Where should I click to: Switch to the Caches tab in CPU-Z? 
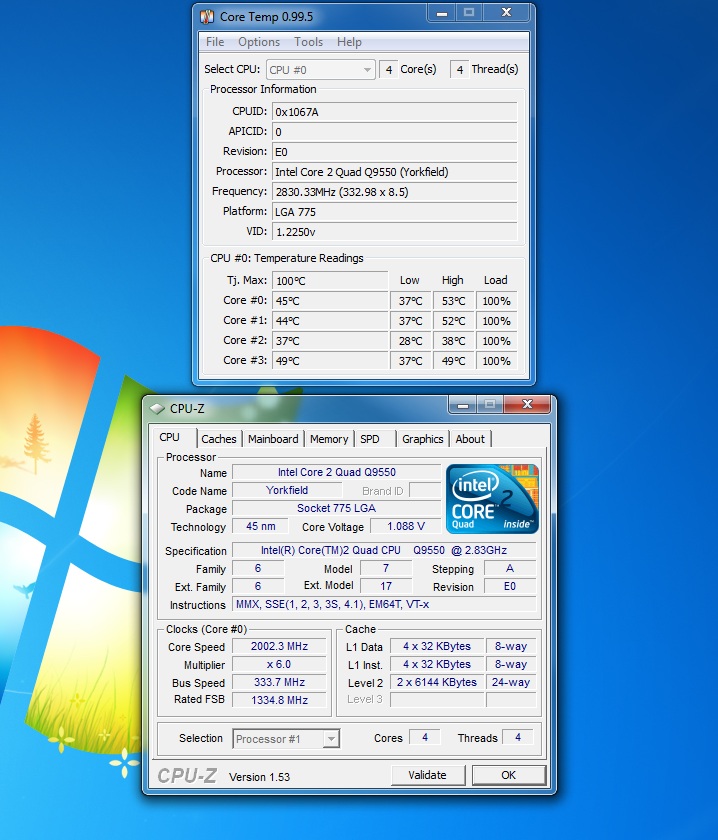pyautogui.click(x=219, y=439)
